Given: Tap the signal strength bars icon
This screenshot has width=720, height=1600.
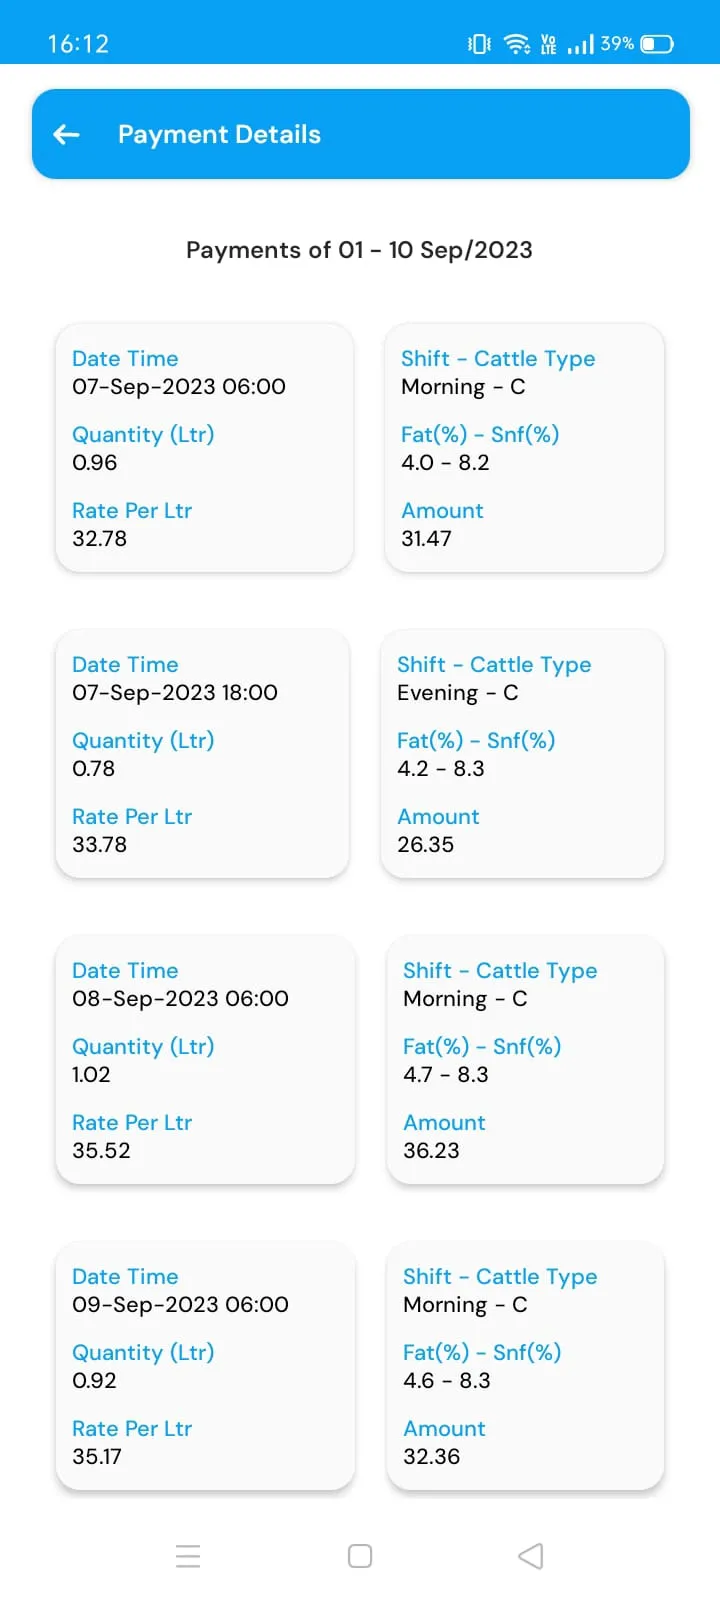Looking at the screenshot, I should point(581,44).
